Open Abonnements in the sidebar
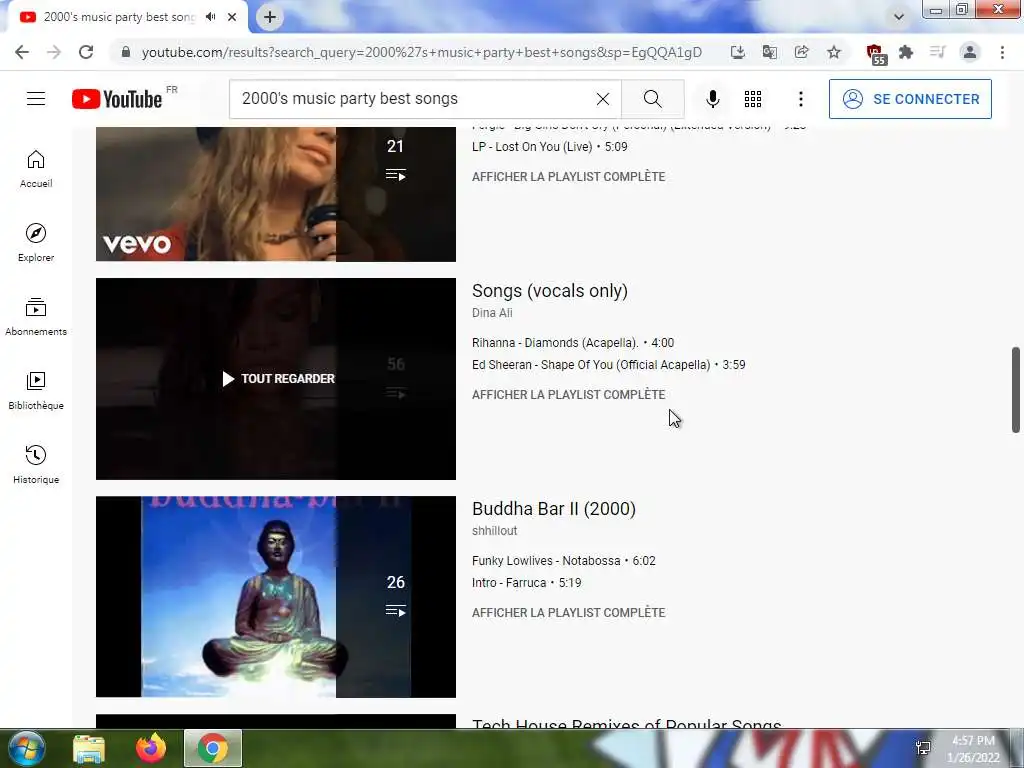Viewport: 1024px width, 768px height. (x=36, y=317)
